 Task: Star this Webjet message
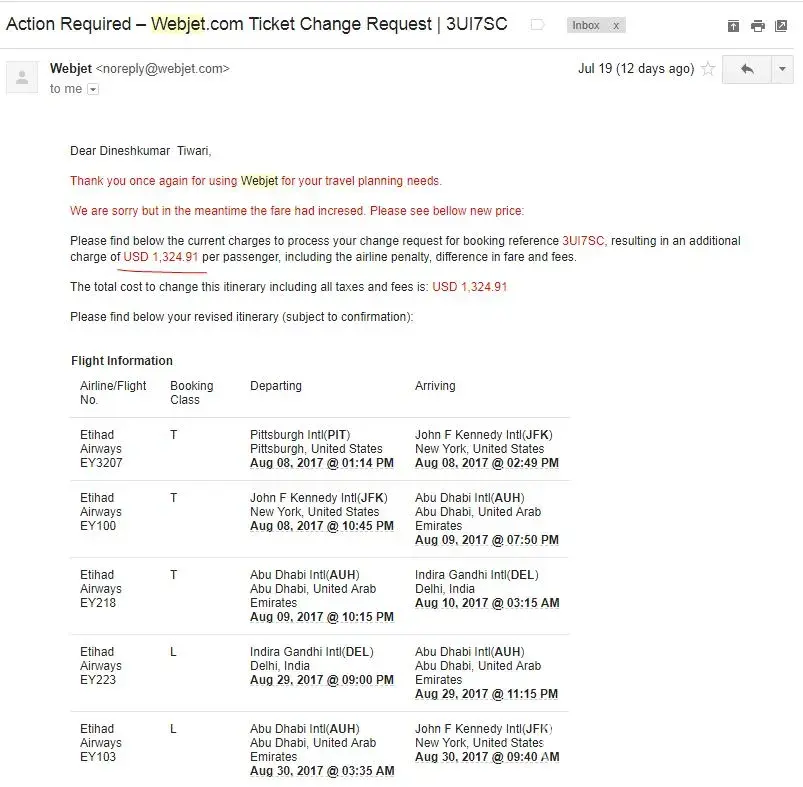tap(708, 68)
